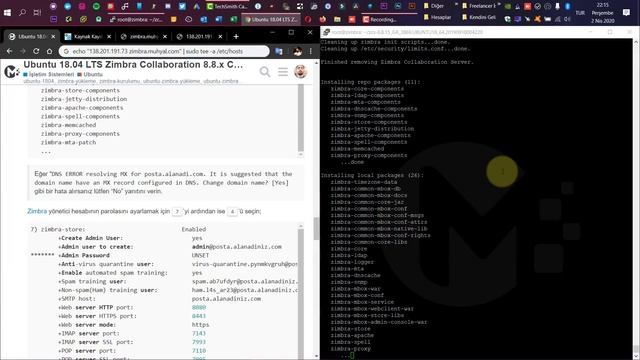
Task: Go forward in Chrome
Action: (x=23, y=51)
